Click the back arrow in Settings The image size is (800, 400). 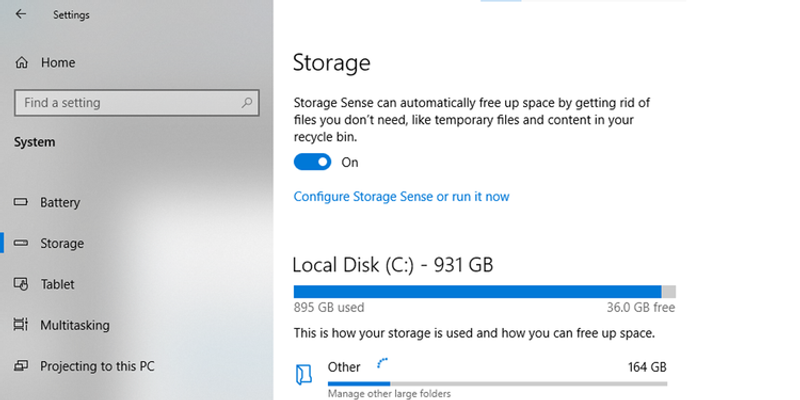click(20, 15)
